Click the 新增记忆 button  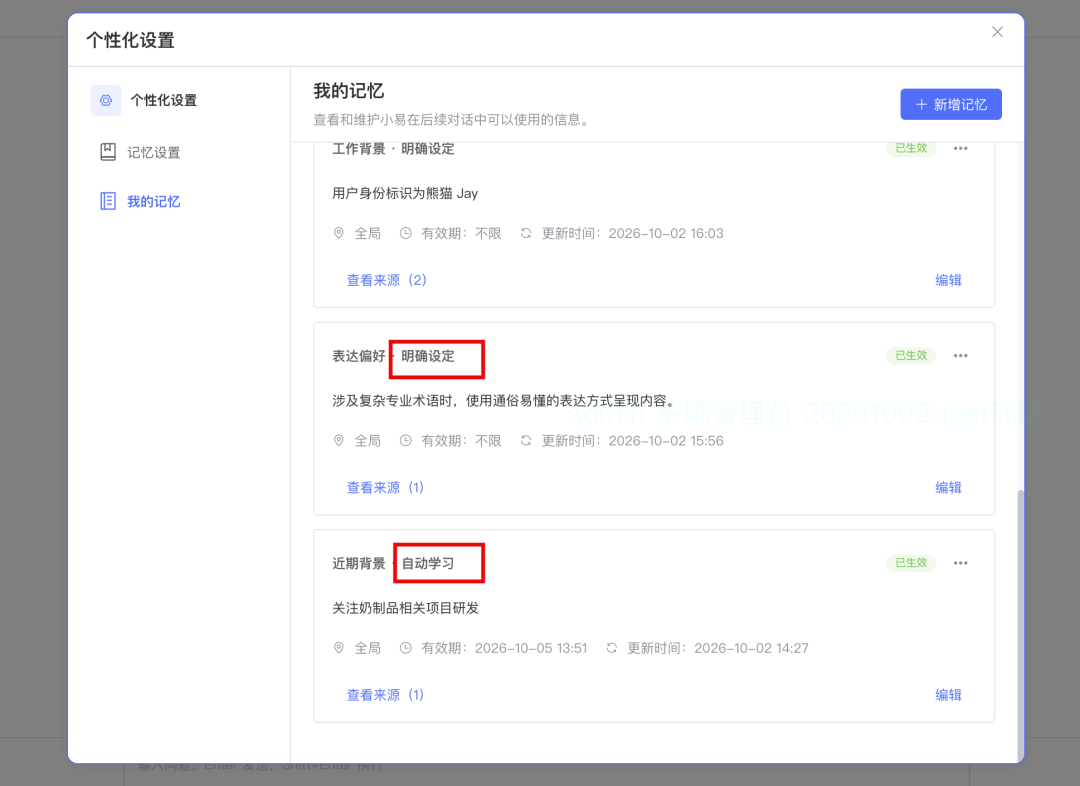tap(951, 104)
